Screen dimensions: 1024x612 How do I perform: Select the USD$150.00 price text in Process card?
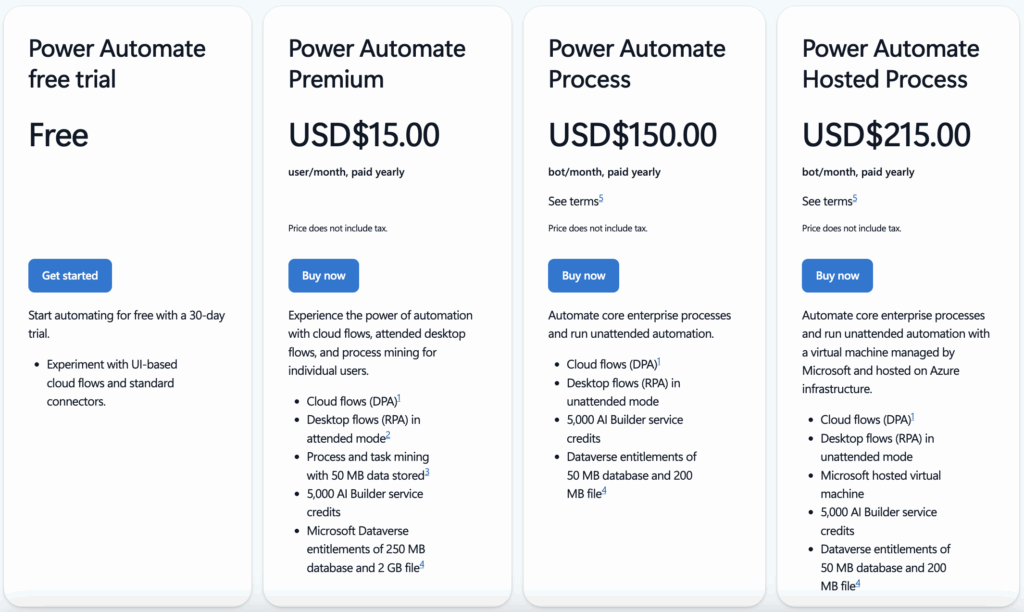[x=632, y=135]
